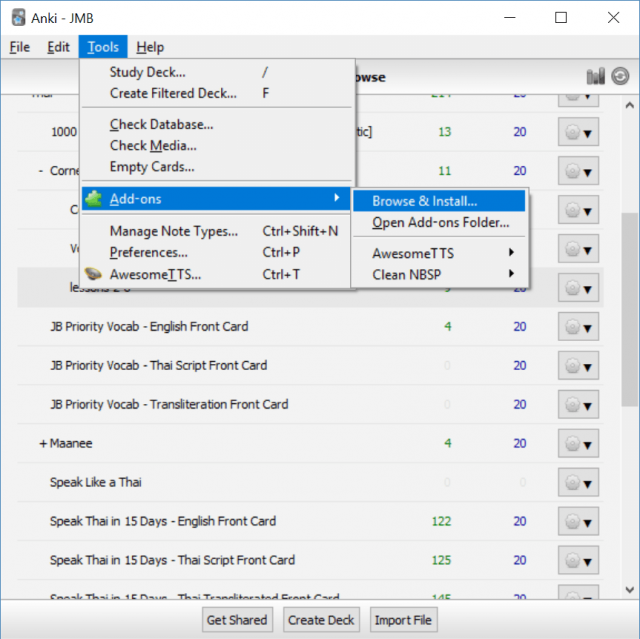The image size is (640, 639).
Task: Choose Check Database from Tools menu
Action: pos(216,124)
